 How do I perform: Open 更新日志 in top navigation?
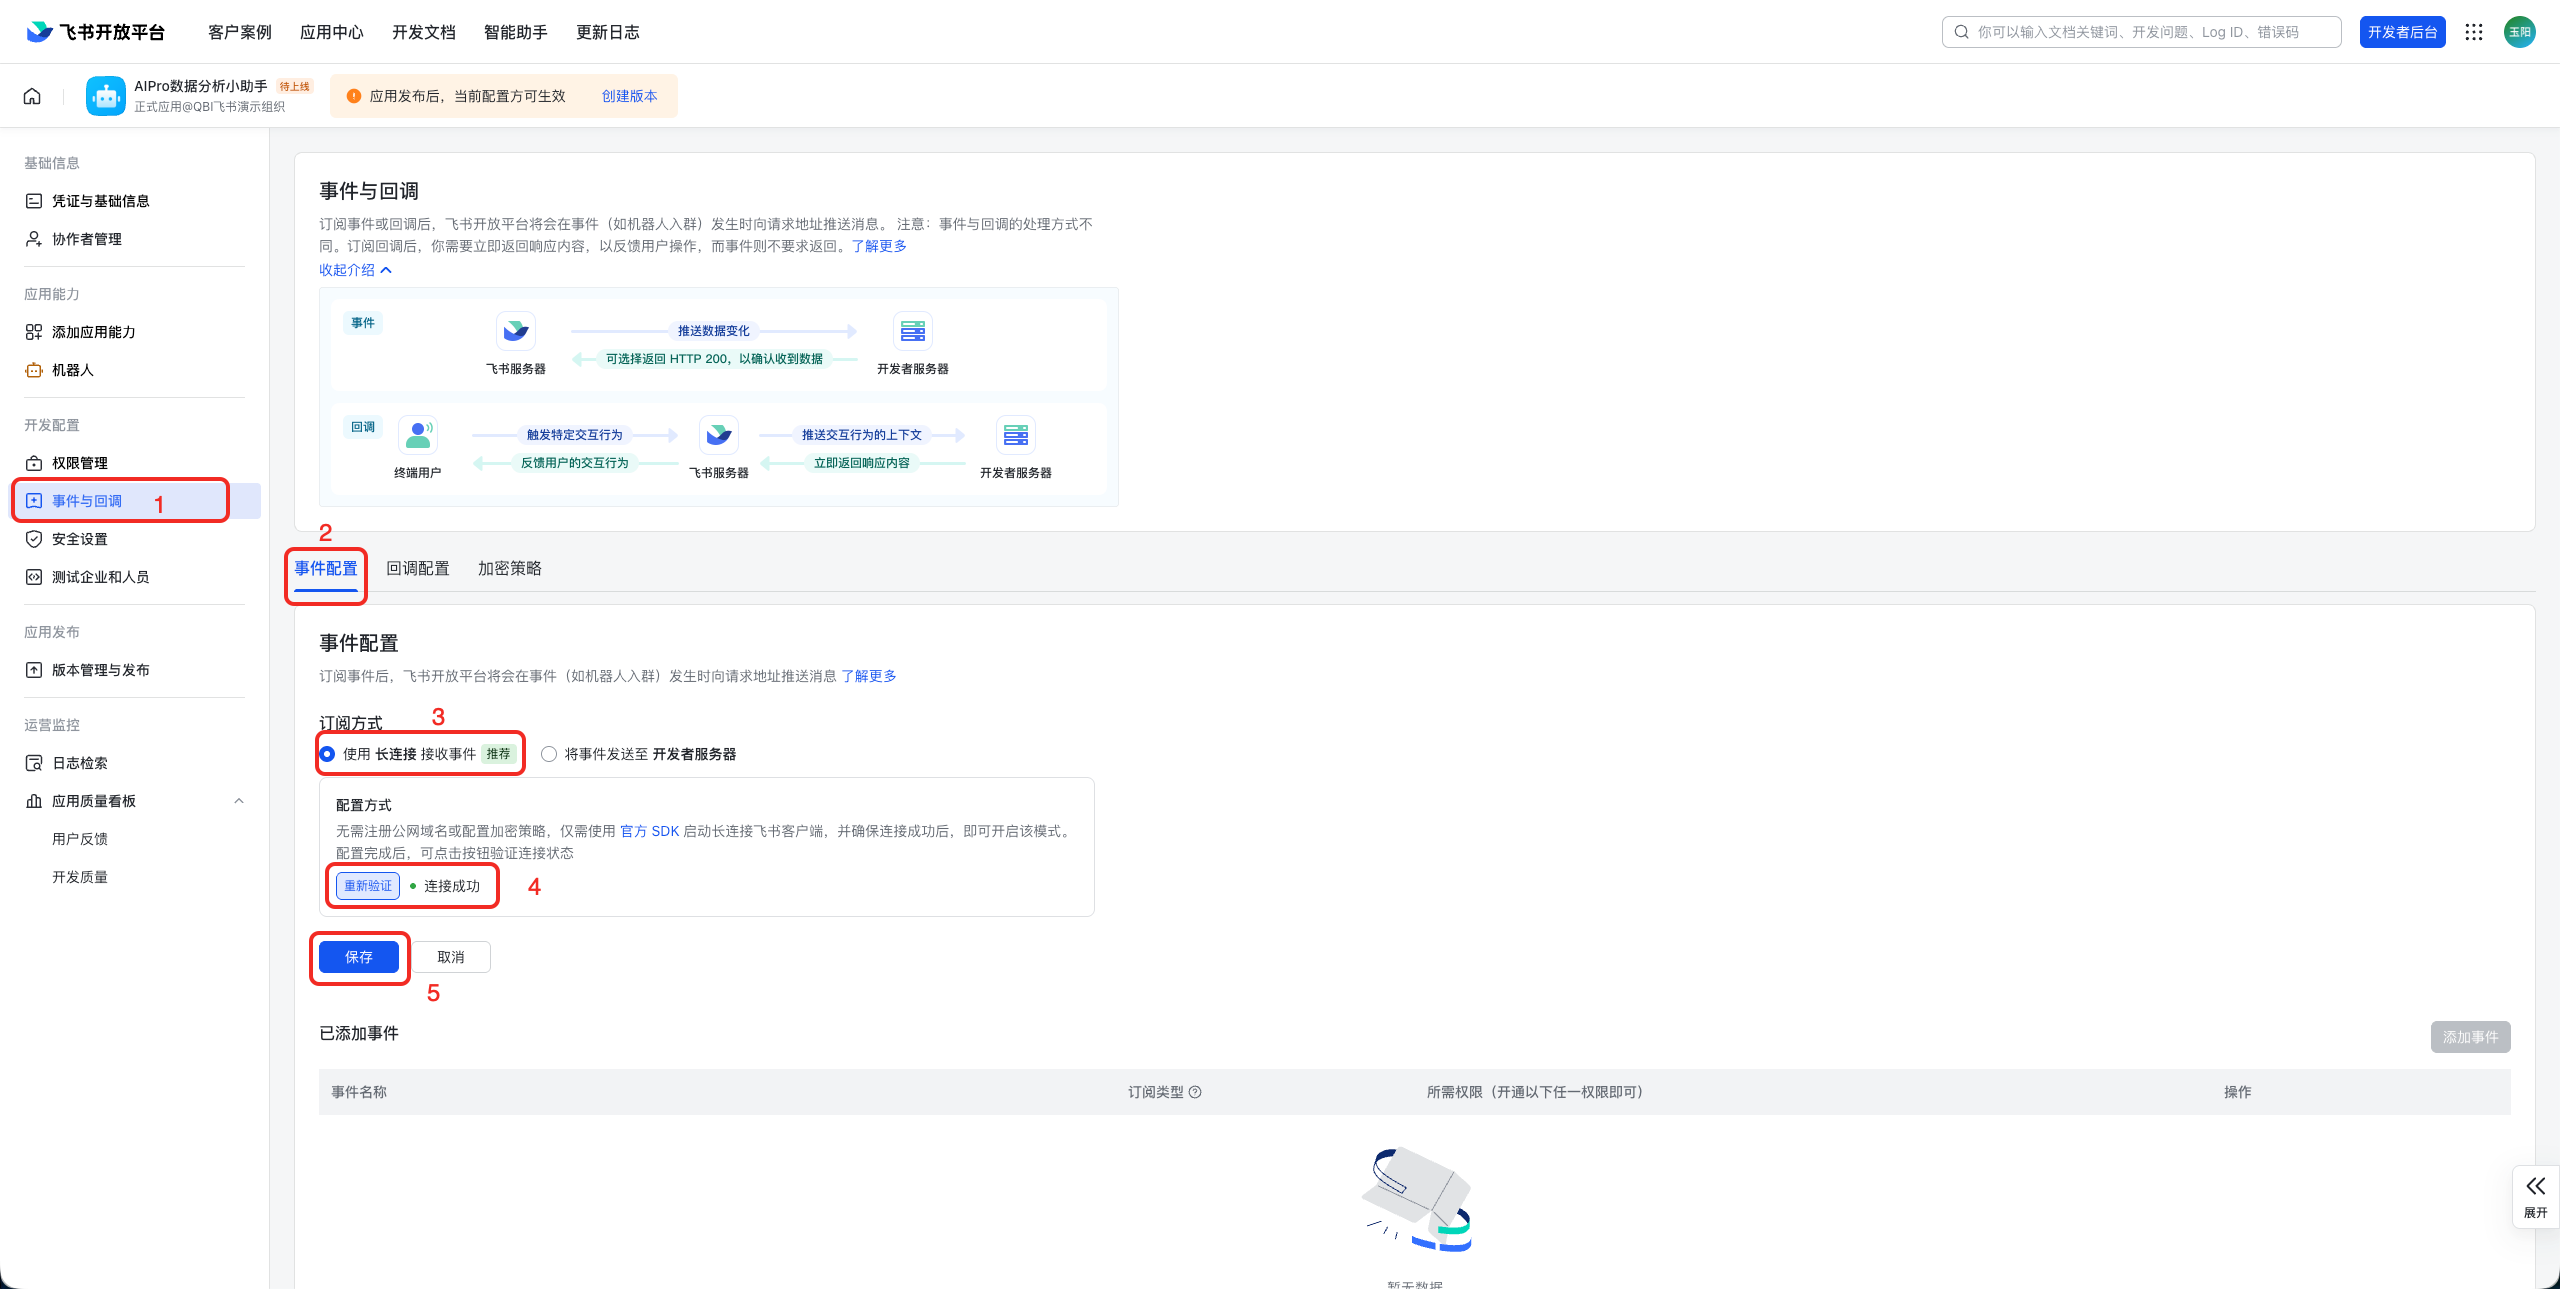(608, 32)
